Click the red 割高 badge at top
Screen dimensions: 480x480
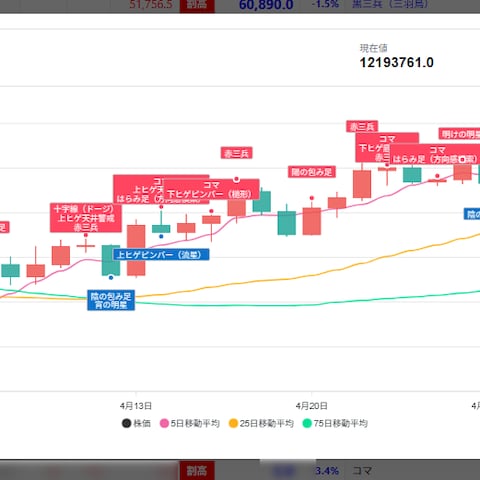tap(197, 6)
